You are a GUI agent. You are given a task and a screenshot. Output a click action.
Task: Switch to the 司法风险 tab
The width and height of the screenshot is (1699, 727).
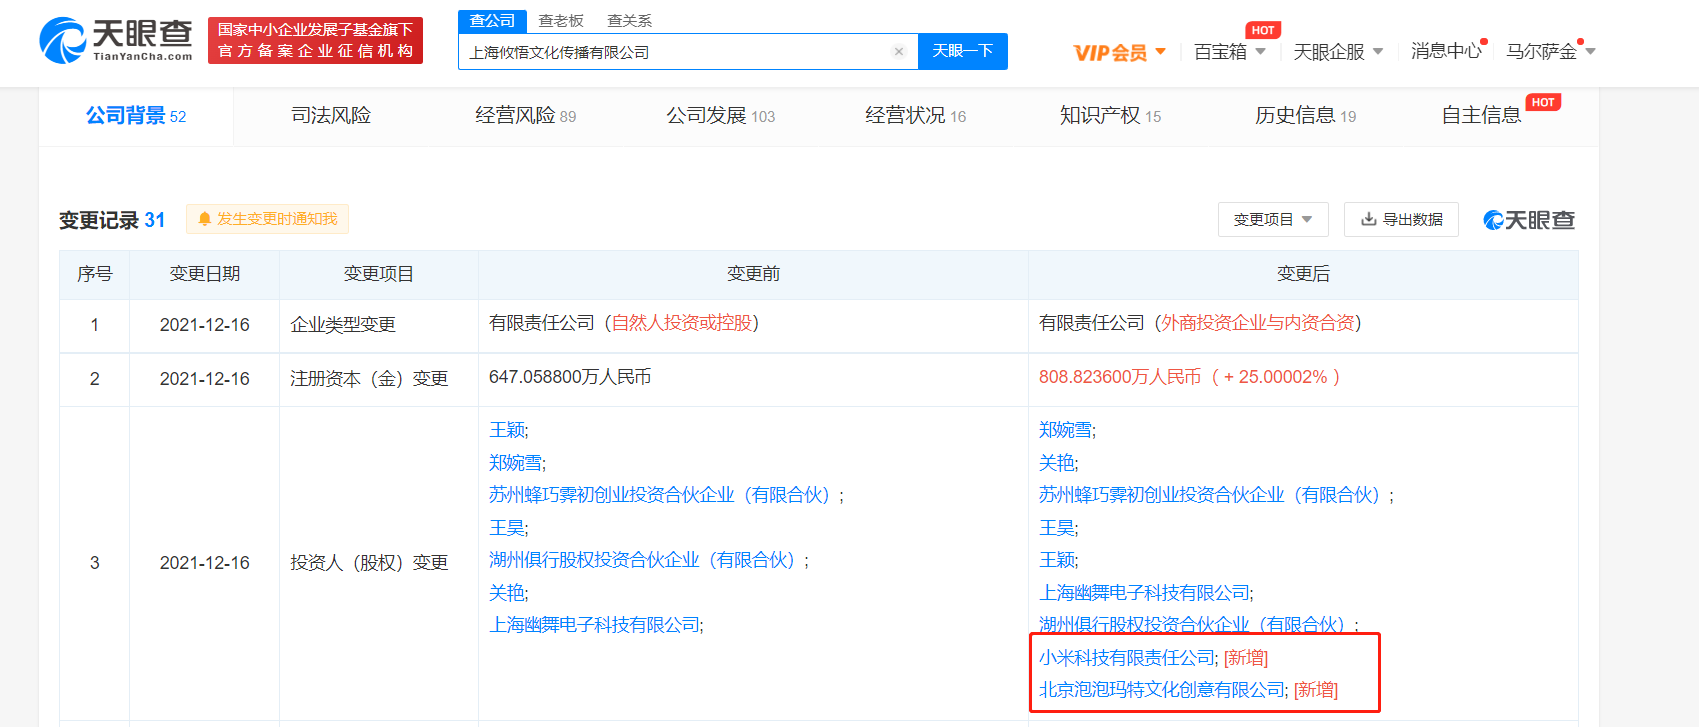tap(331, 116)
